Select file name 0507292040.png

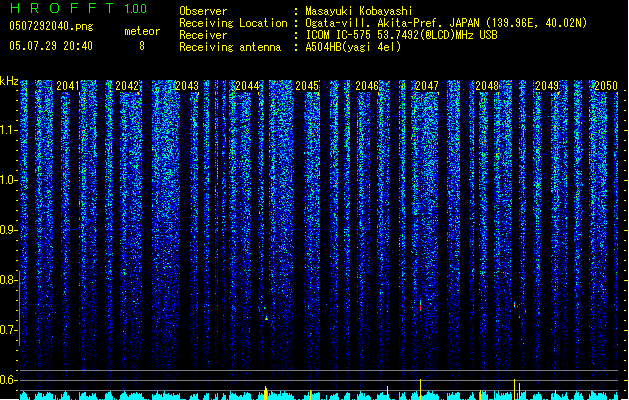51,26
